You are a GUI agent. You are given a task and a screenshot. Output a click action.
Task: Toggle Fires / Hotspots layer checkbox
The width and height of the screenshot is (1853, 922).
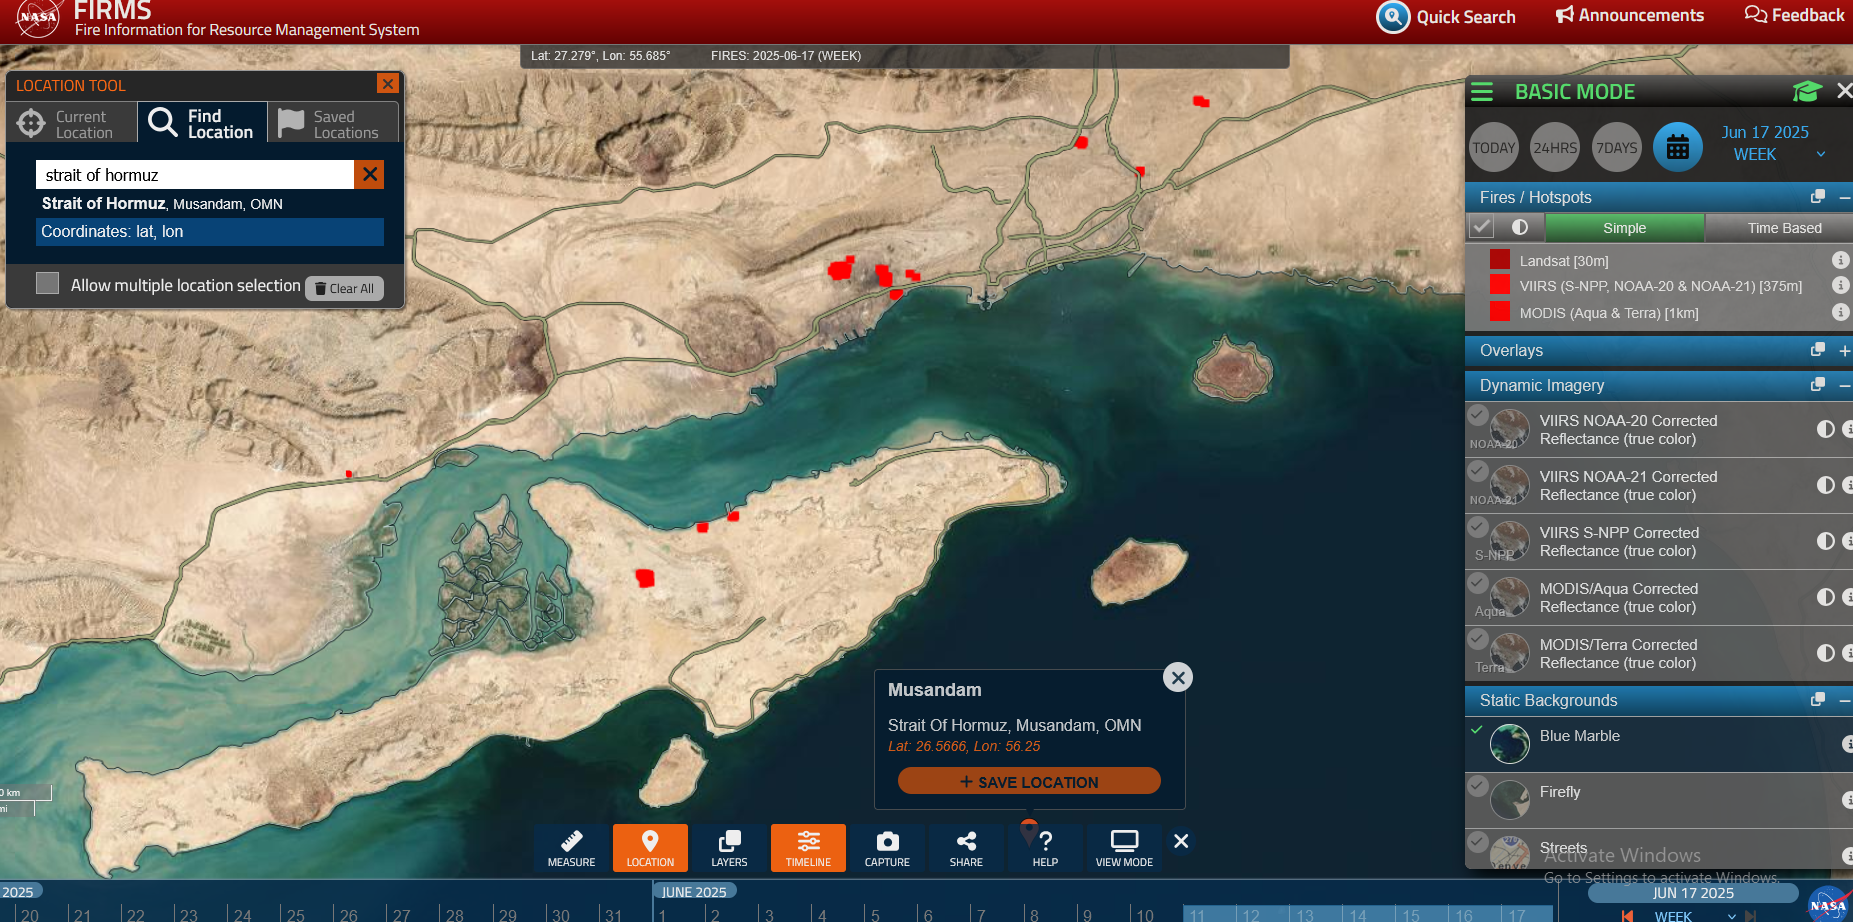click(1481, 227)
